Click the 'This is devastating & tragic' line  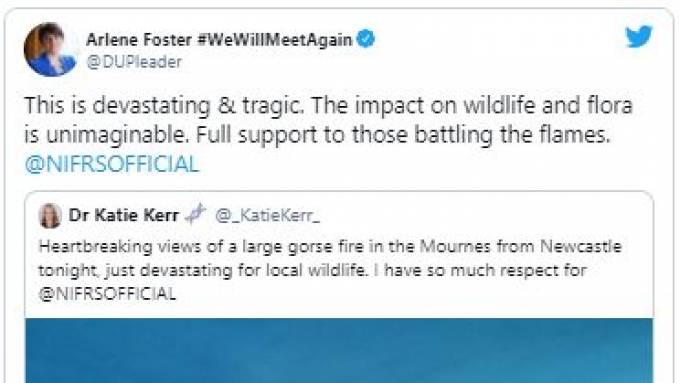point(164,105)
